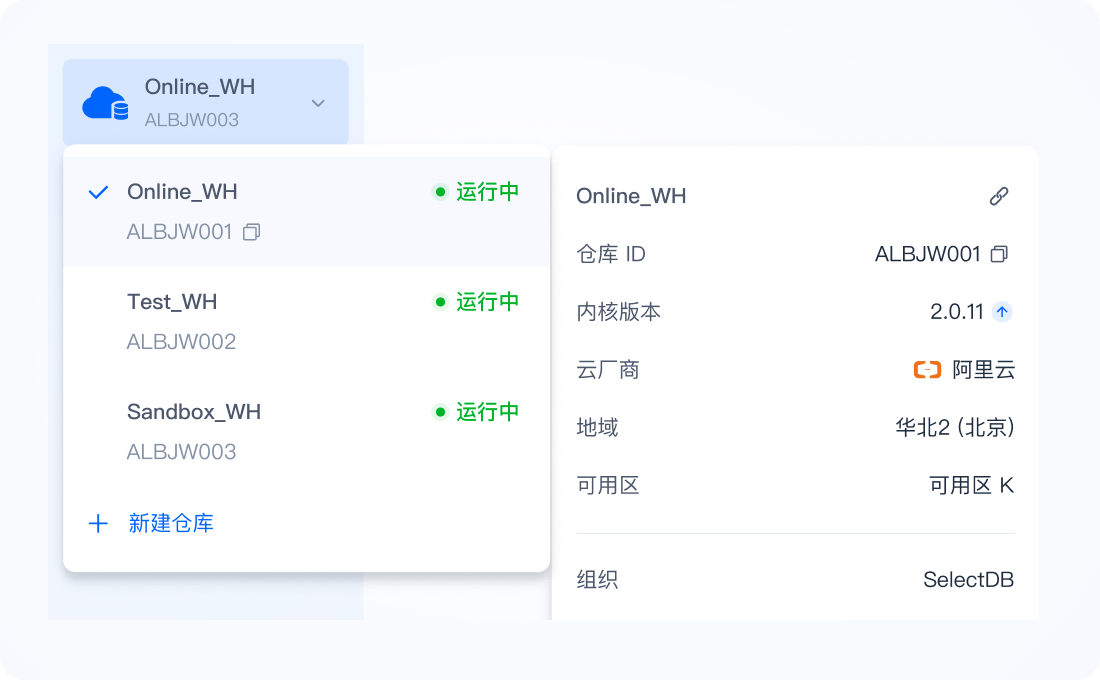Screen dimensions: 1100x680
Task: Click the plus icon before 新建仓库
Action: click(x=98, y=523)
